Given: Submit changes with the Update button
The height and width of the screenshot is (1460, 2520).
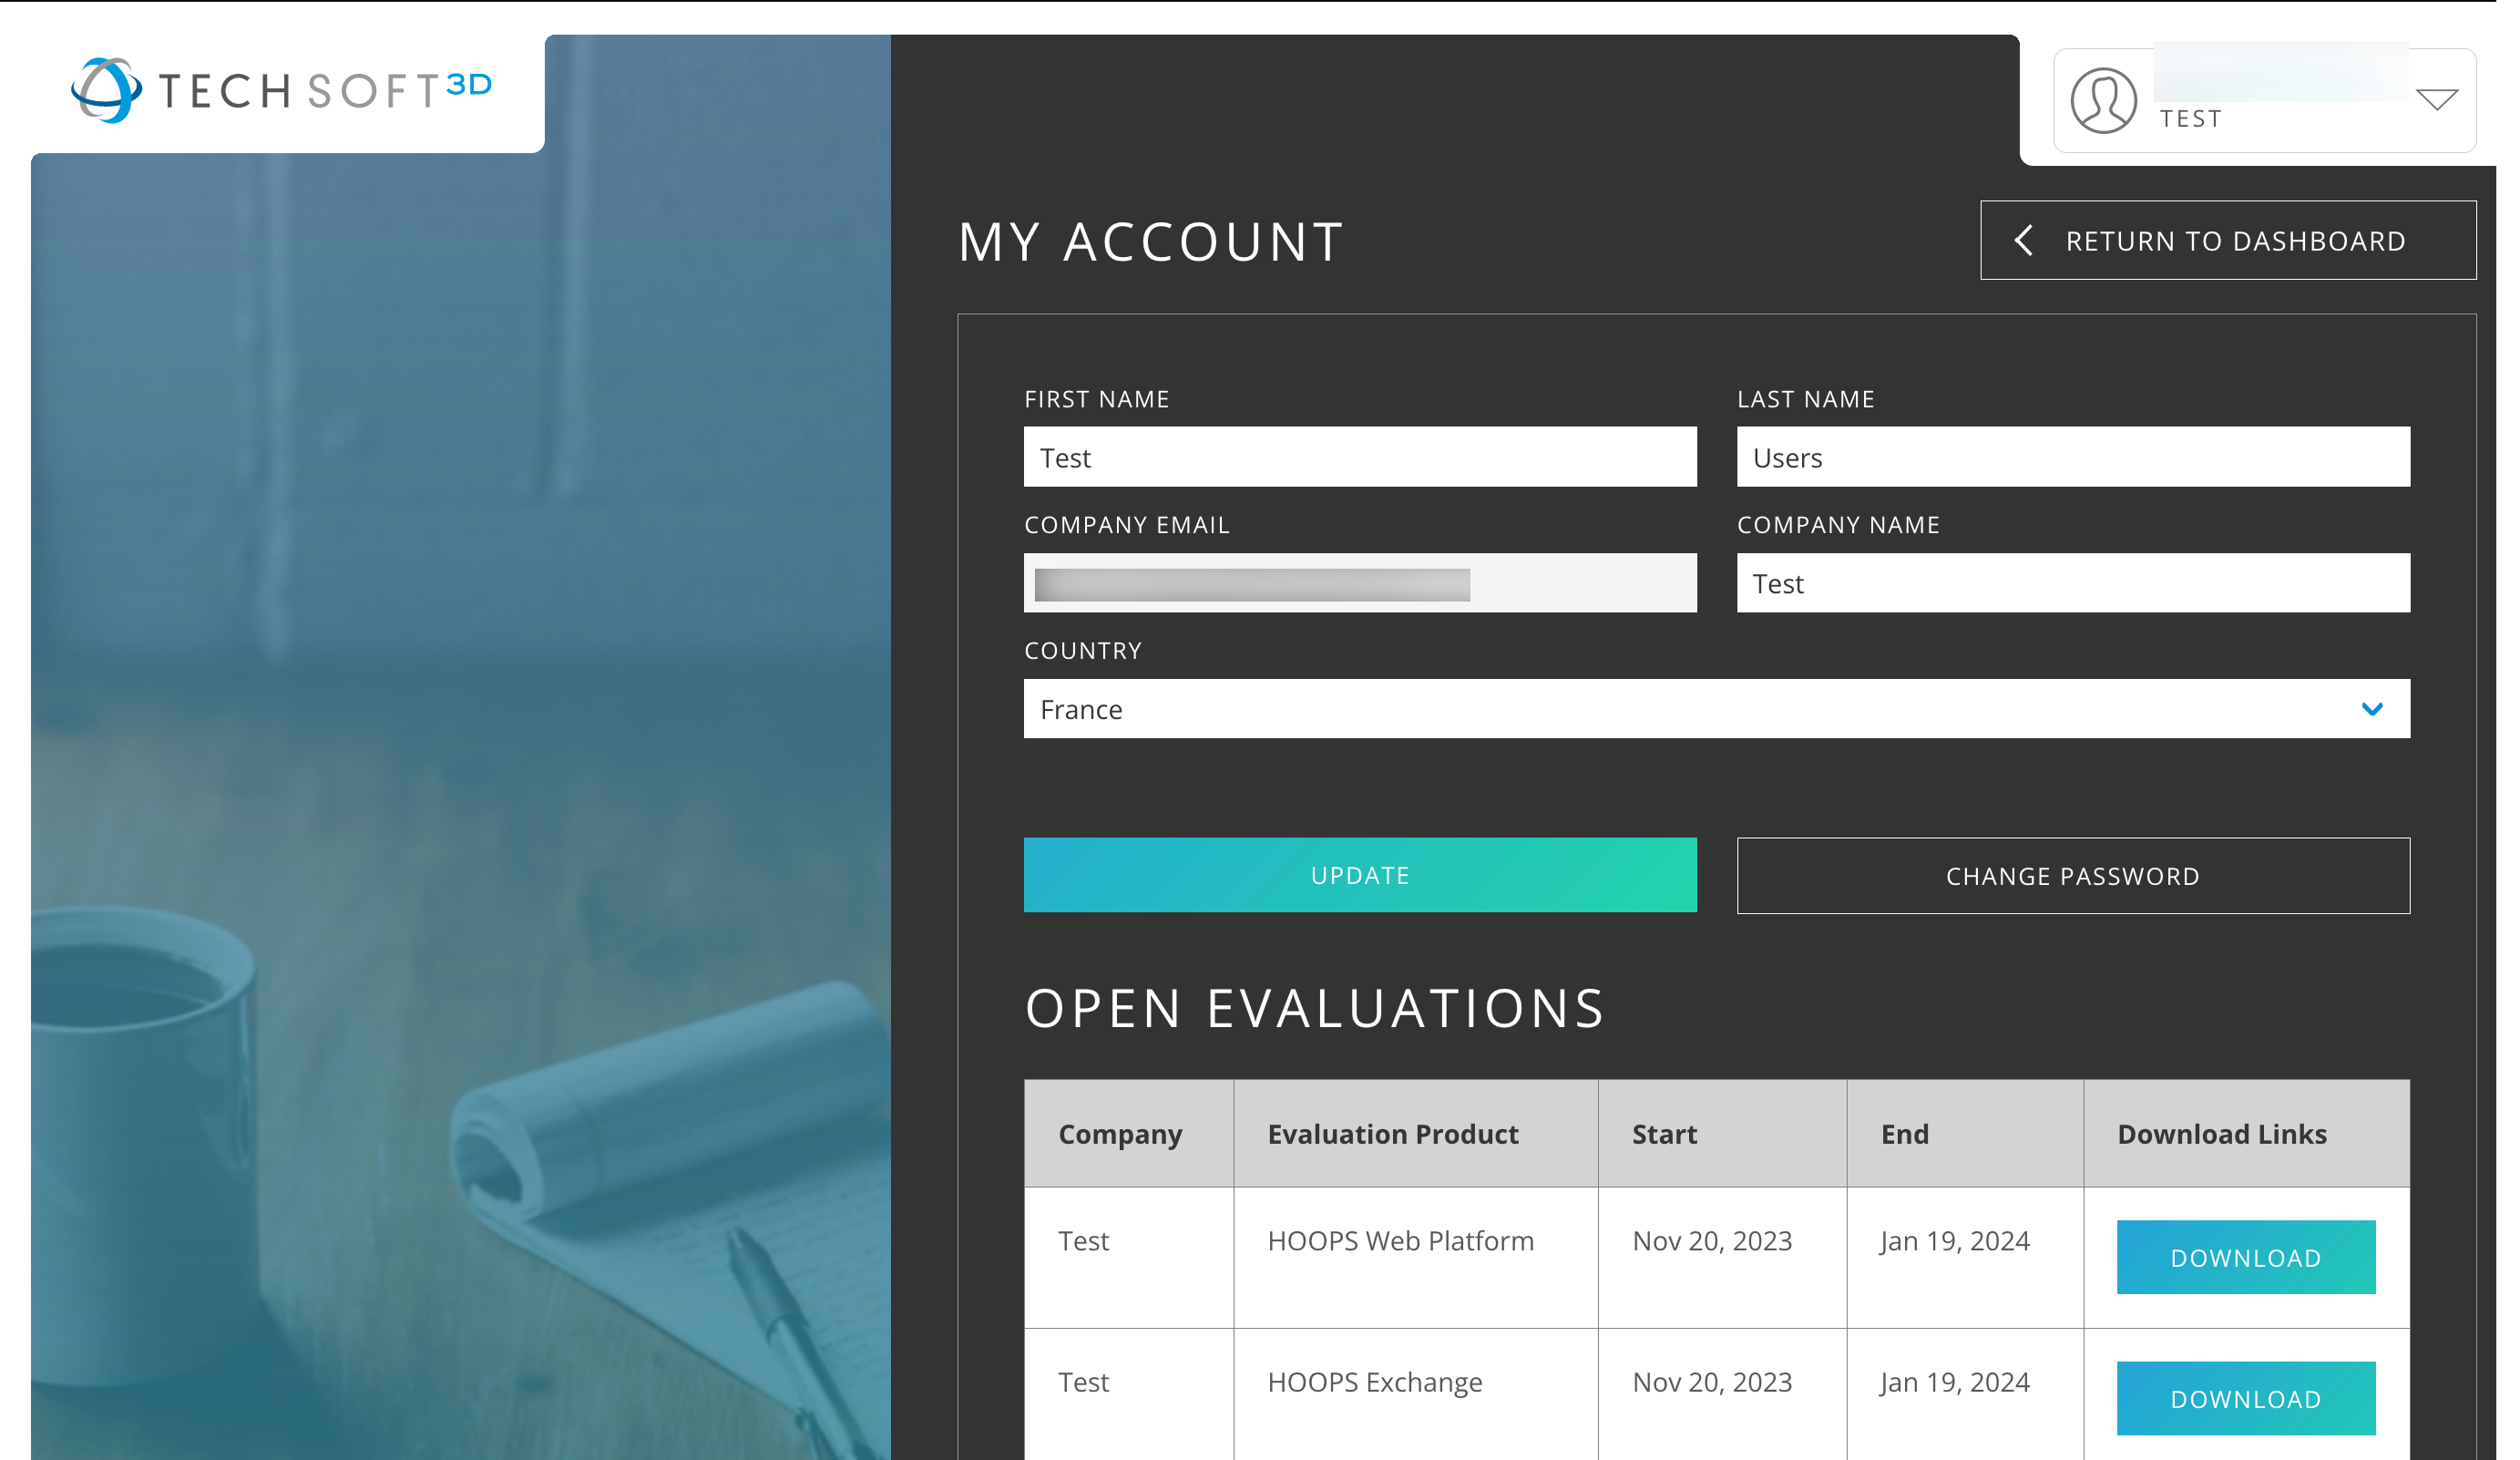Looking at the screenshot, I should pos(1360,875).
